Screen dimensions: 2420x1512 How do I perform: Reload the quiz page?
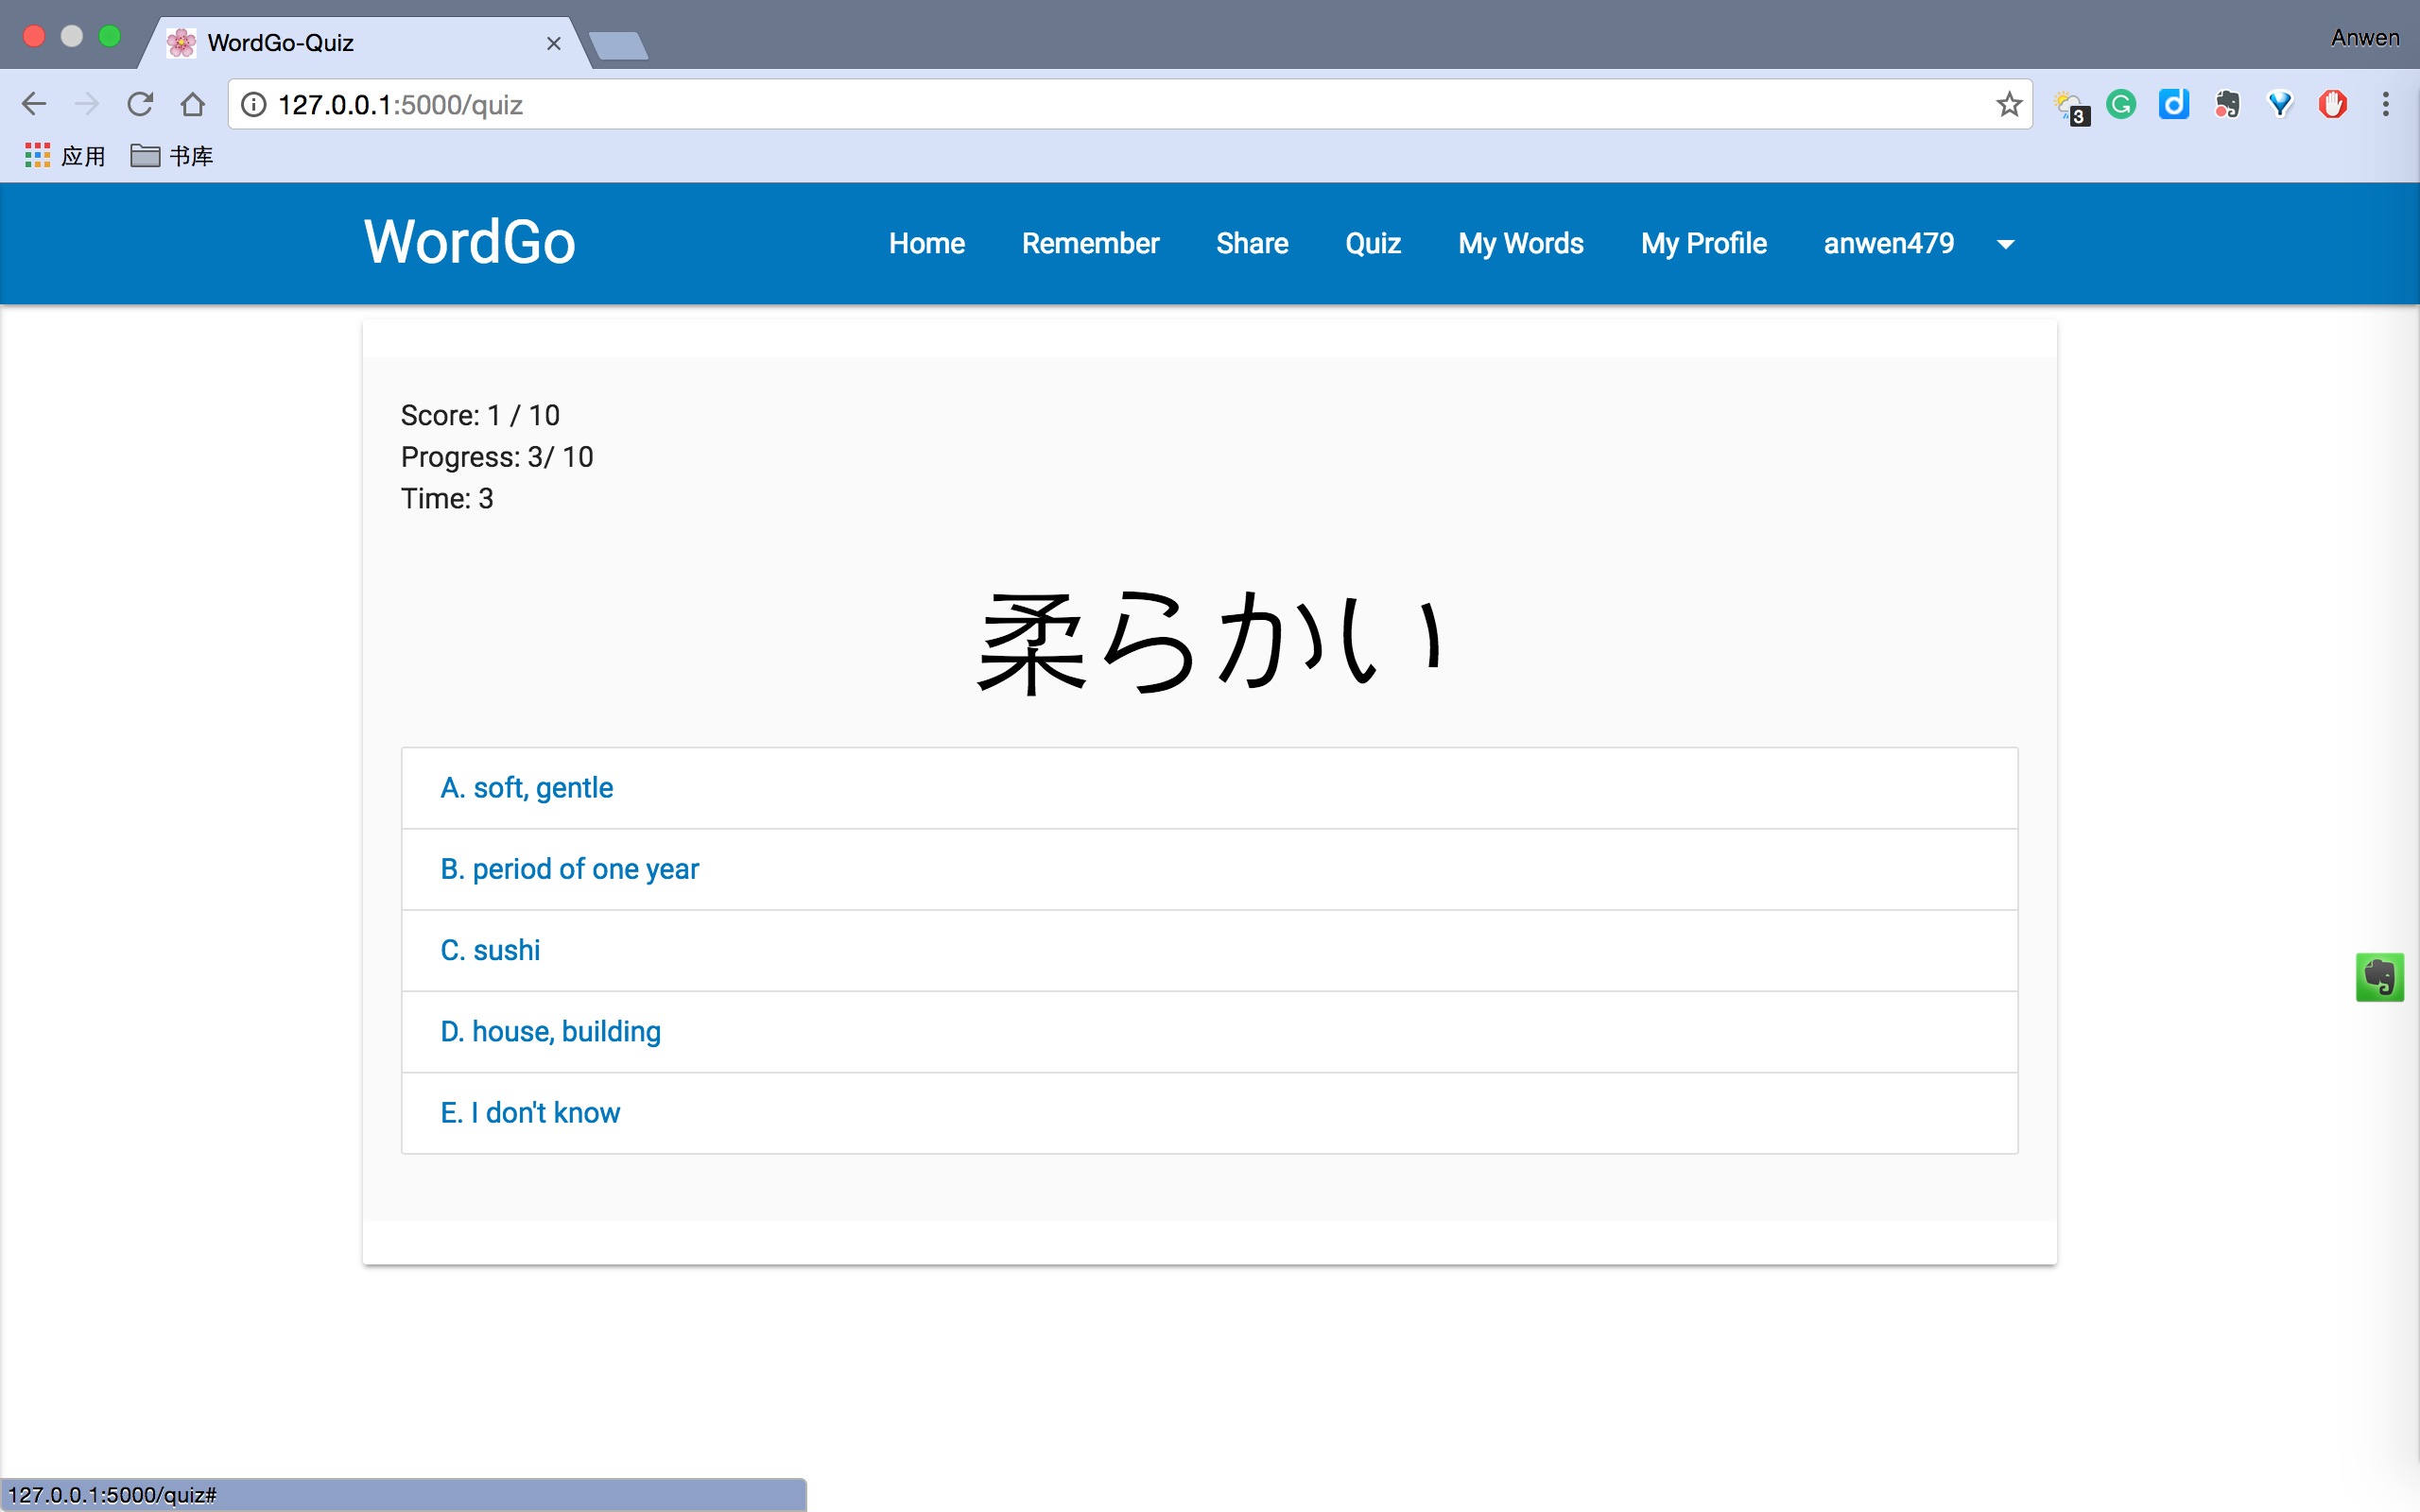140,104
